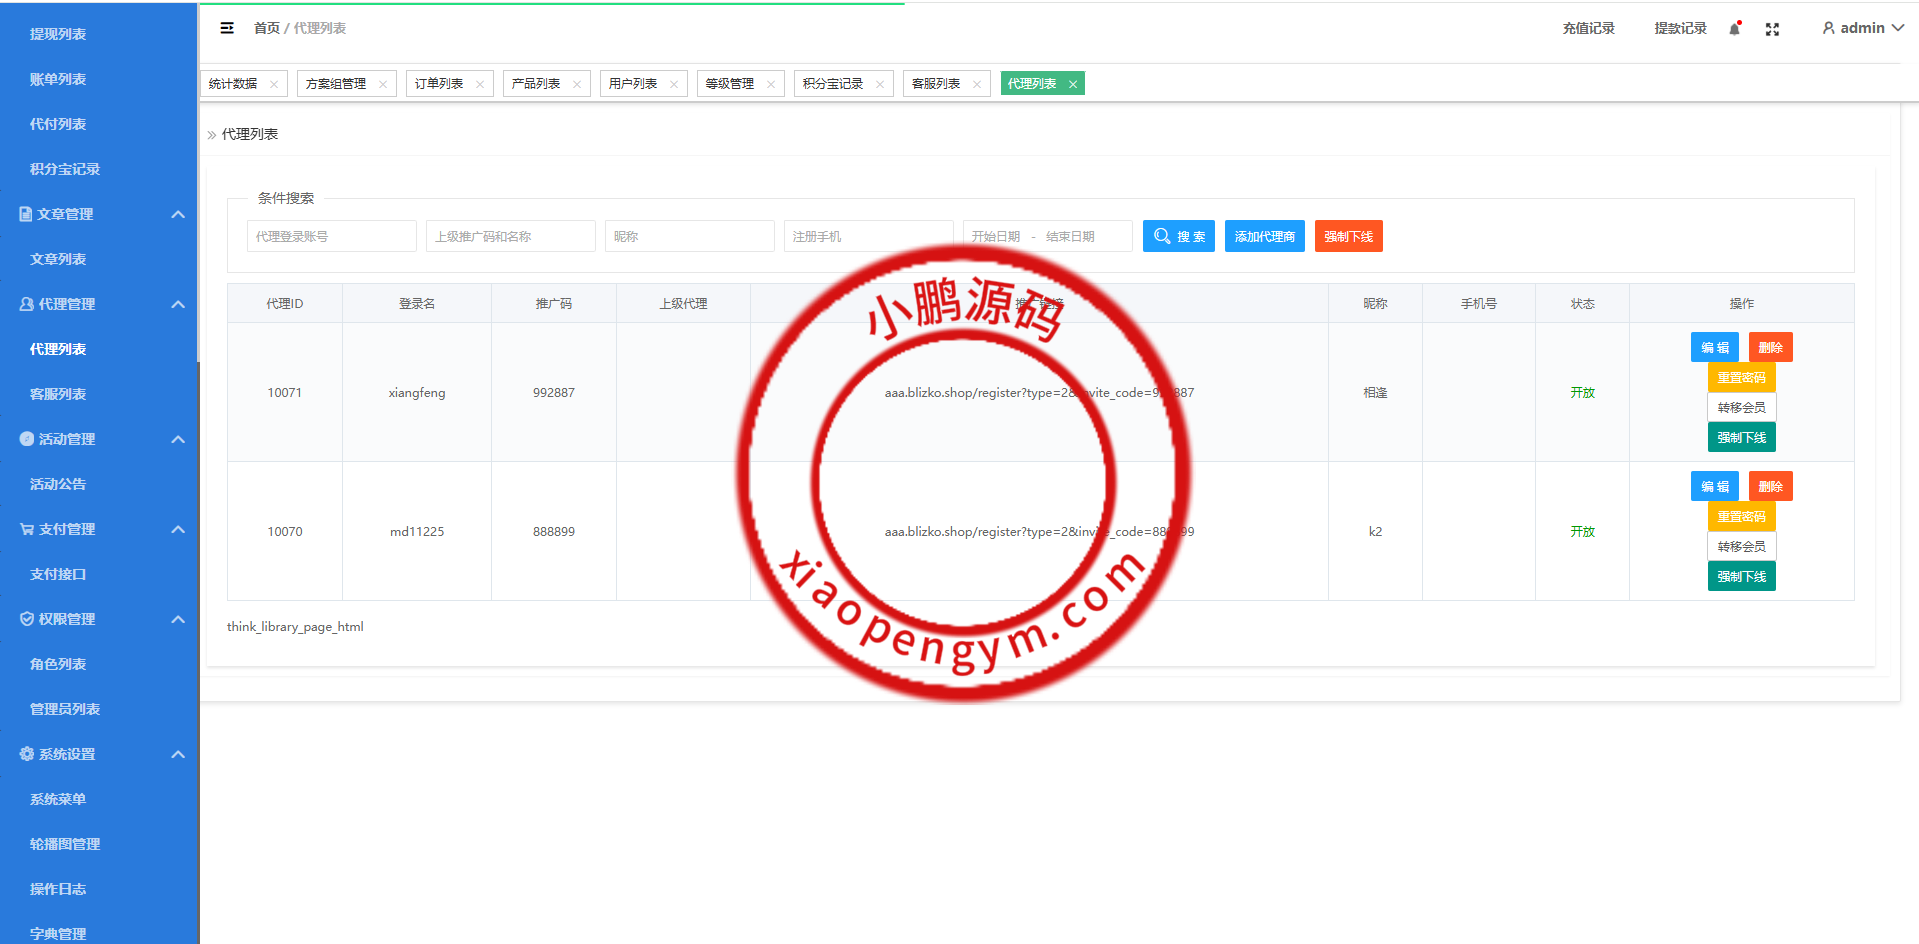Click 重置密码 for agent md11225
This screenshot has width=1919, height=944.
click(x=1741, y=516)
